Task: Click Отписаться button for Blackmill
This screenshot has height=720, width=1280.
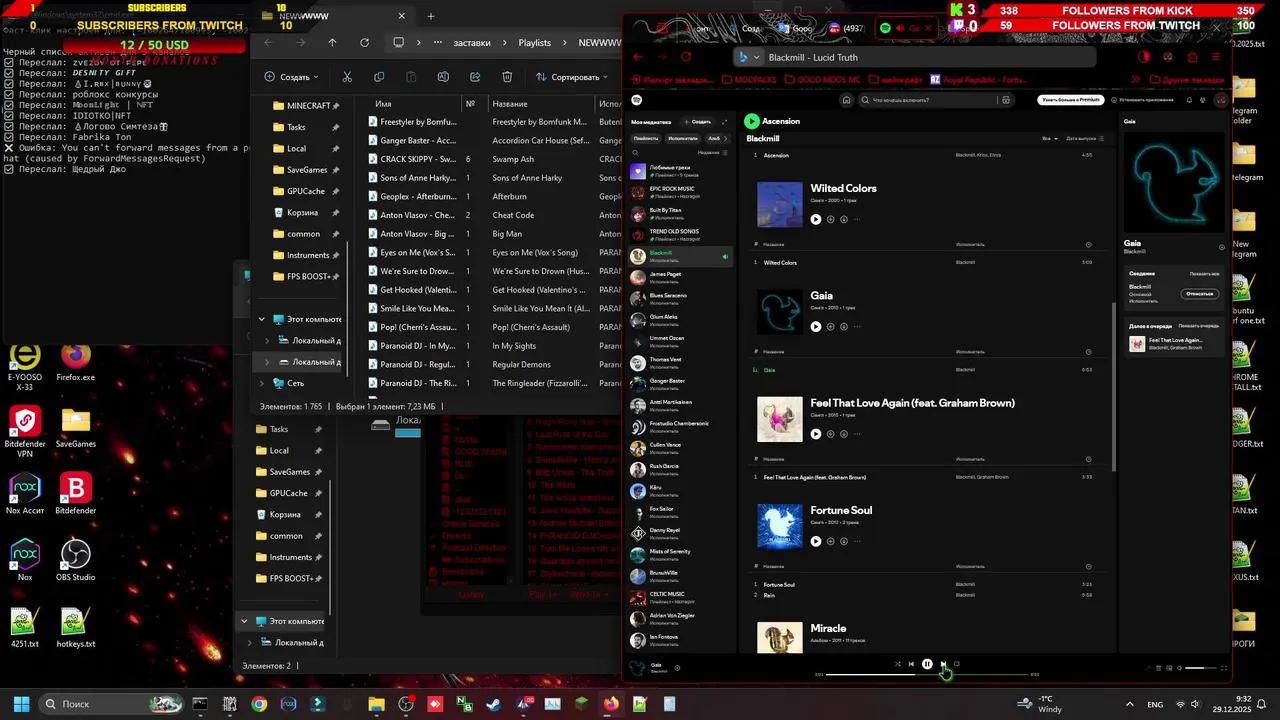Action: (x=1200, y=294)
